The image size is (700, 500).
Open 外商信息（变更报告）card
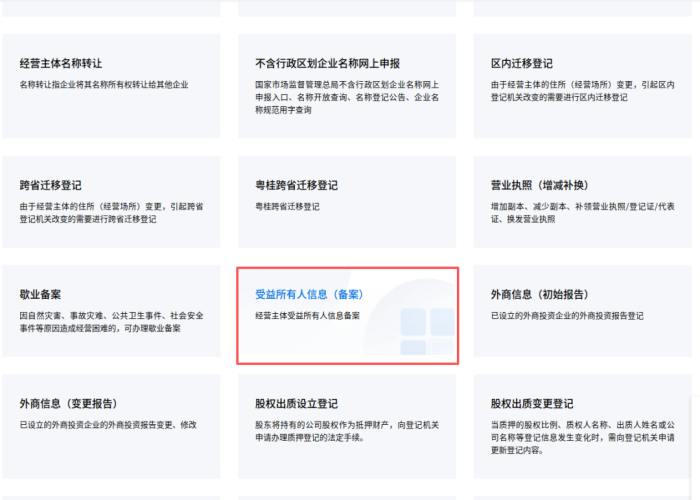pyautogui.click(x=68, y=404)
